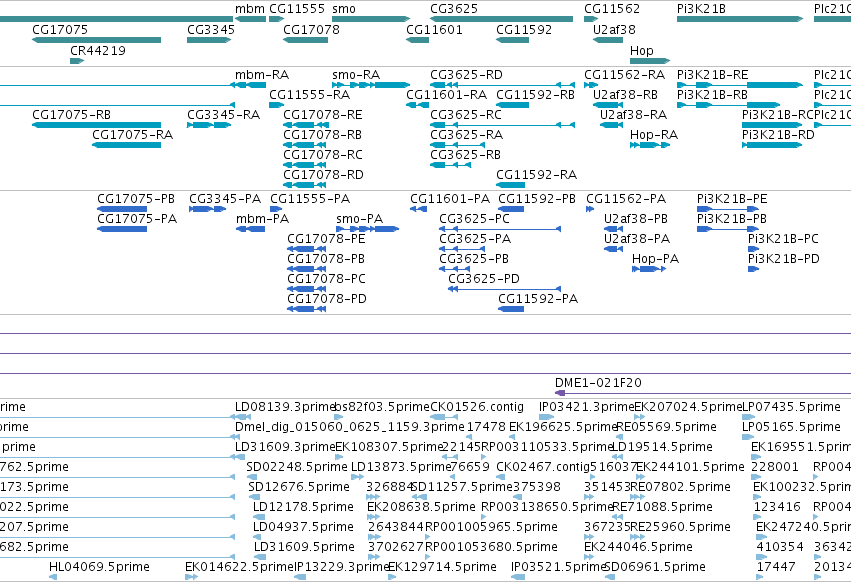
Task: Select transcript Pi3K21B-RE
Action: click(x=740, y=85)
